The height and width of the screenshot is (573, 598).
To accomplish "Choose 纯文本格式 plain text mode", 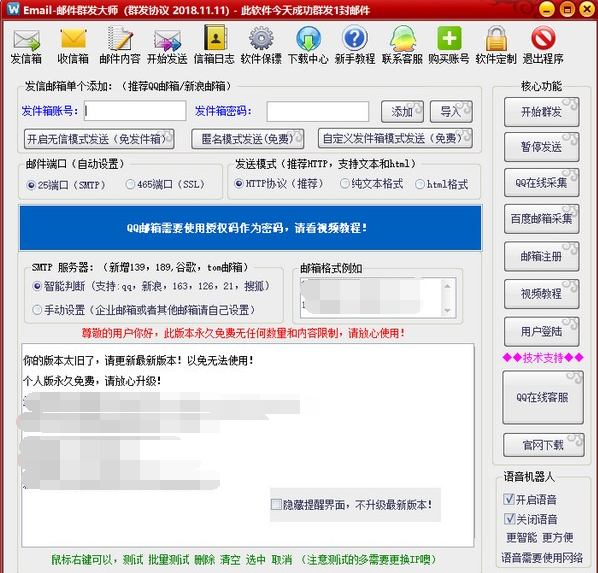I will point(344,184).
